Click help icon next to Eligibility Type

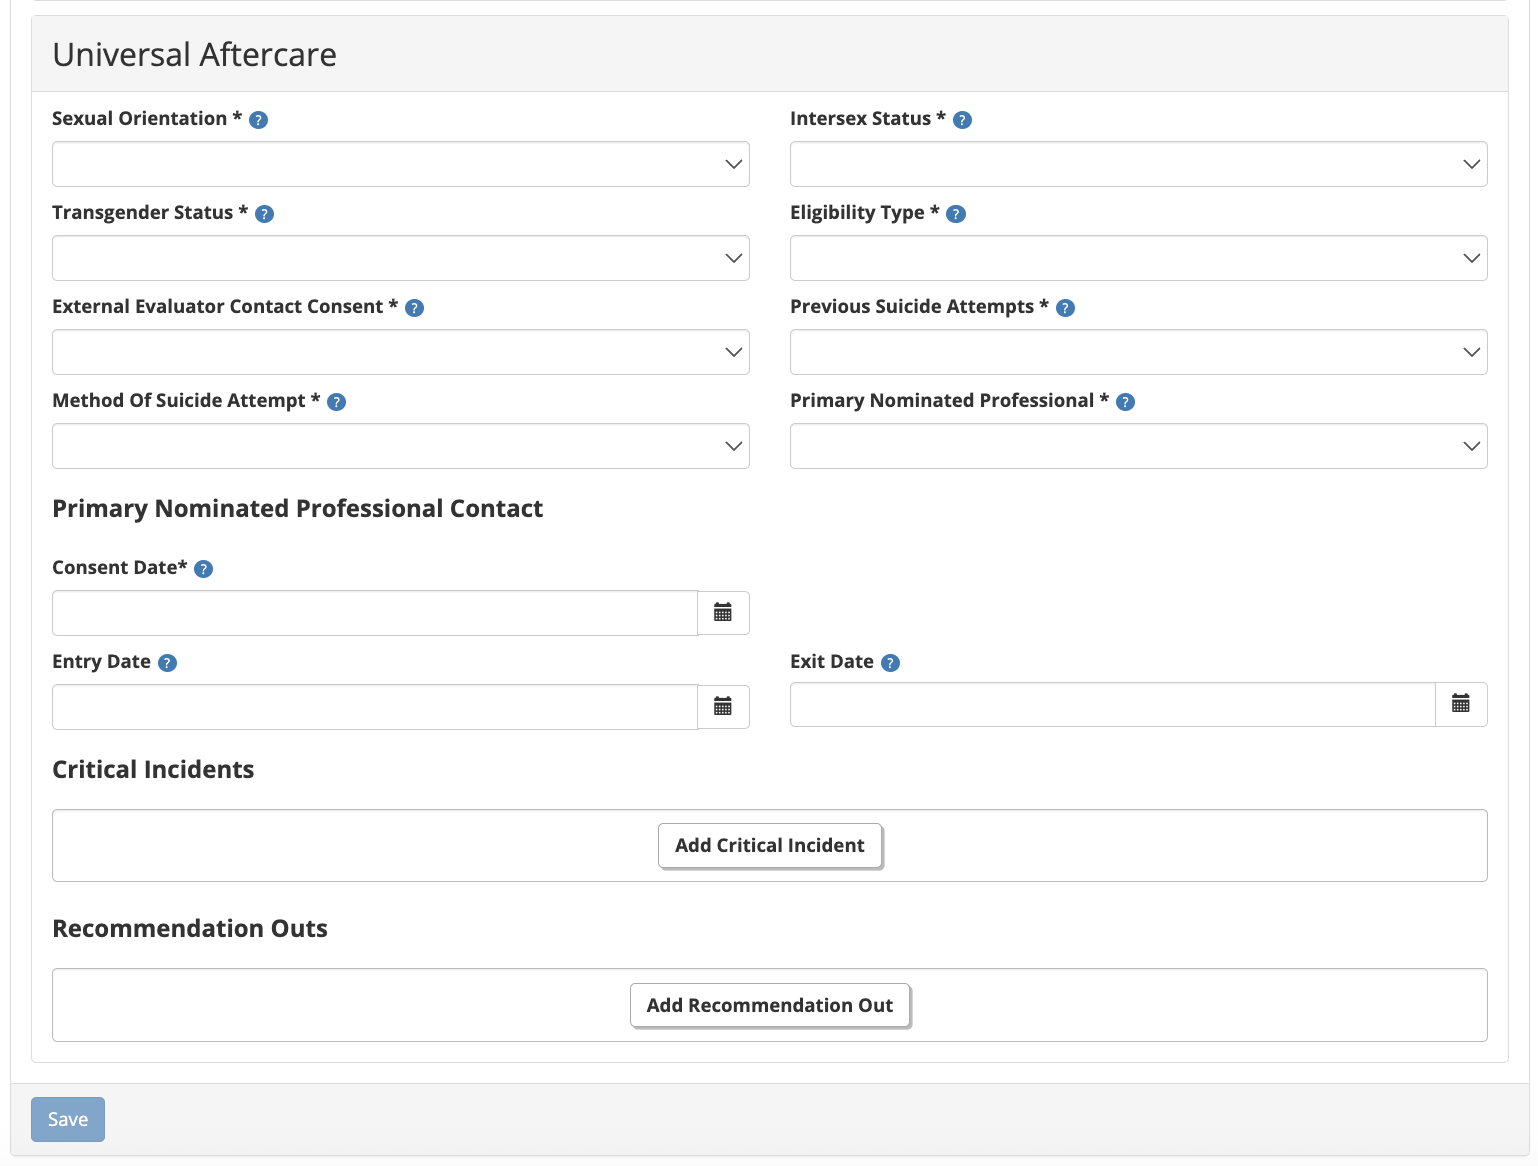point(956,214)
